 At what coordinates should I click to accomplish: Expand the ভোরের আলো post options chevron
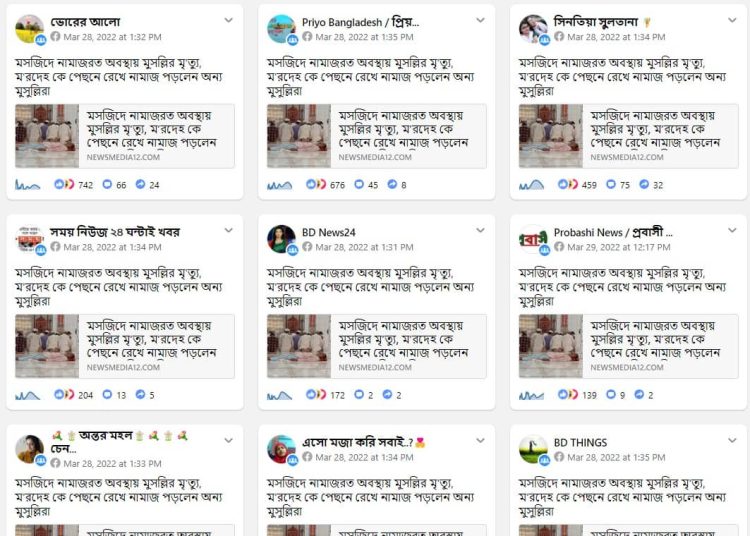click(x=229, y=20)
